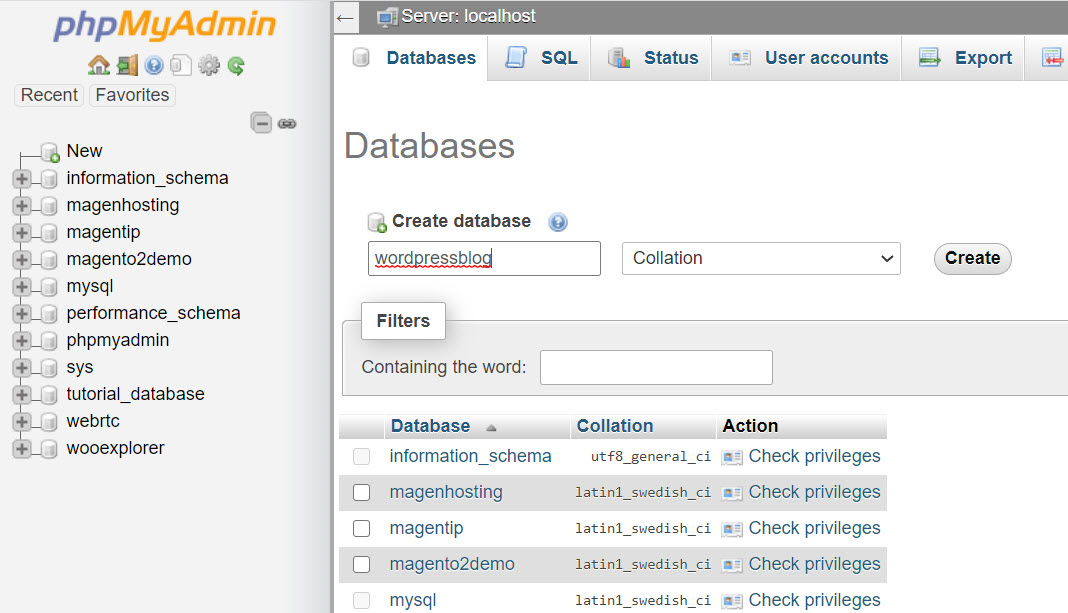Expand wooexplorer node in navigation tree
Image resolution: width=1068 pixels, height=613 pixels.
[22, 449]
